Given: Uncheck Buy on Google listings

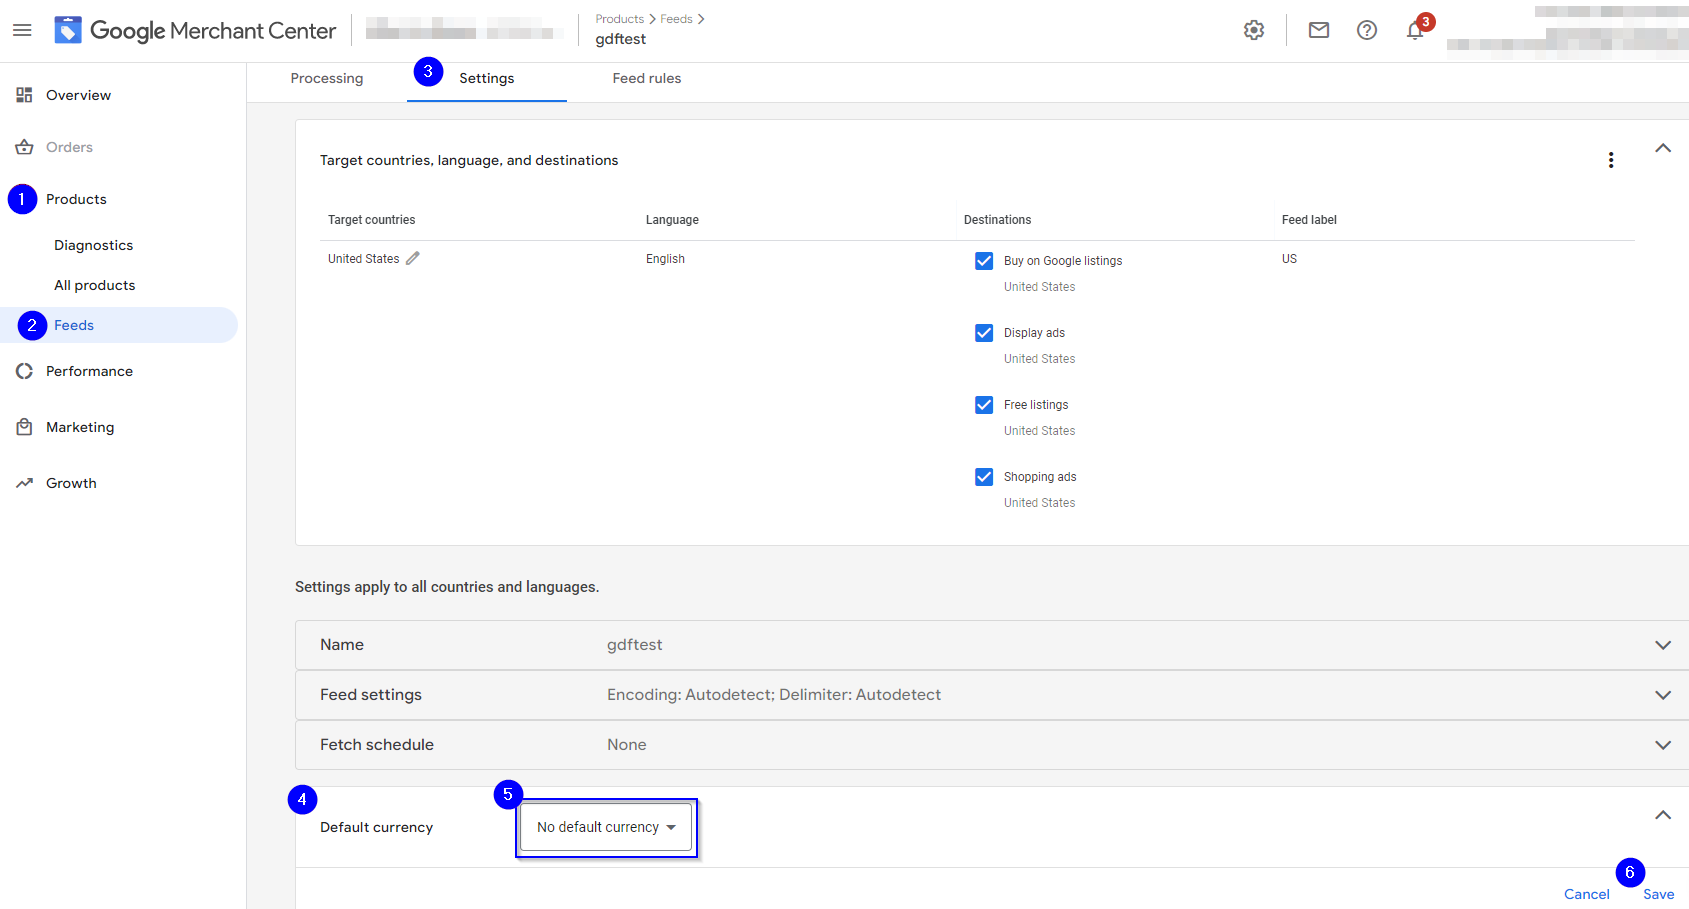Looking at the screenshot, I should click(x=984, y=261).
